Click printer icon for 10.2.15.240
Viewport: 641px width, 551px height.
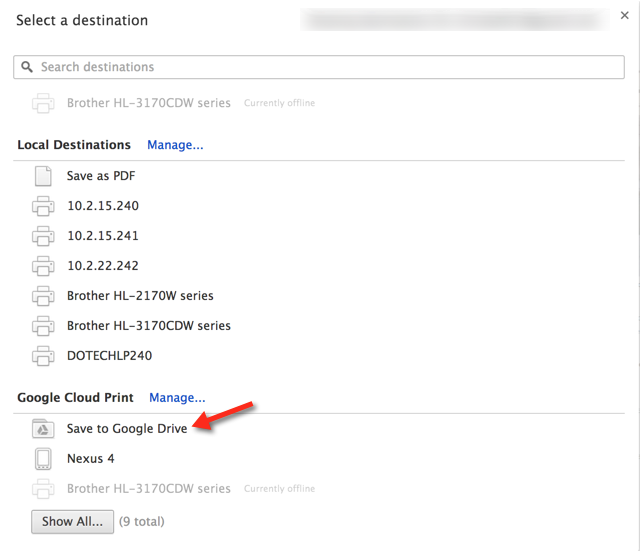tap(43, 206)
